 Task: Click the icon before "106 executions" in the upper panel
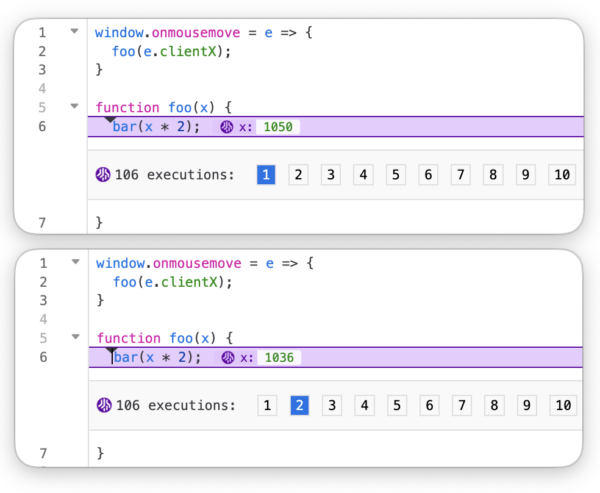[102, 175]
